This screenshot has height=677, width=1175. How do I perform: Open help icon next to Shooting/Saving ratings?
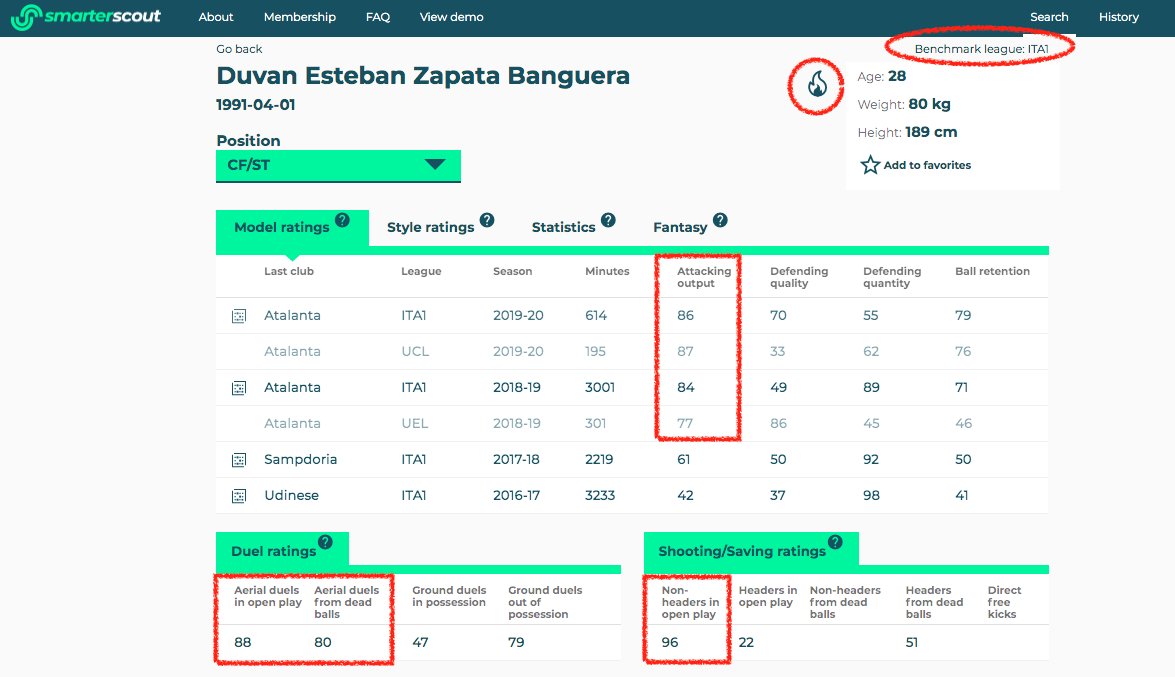tap(835, 542)
